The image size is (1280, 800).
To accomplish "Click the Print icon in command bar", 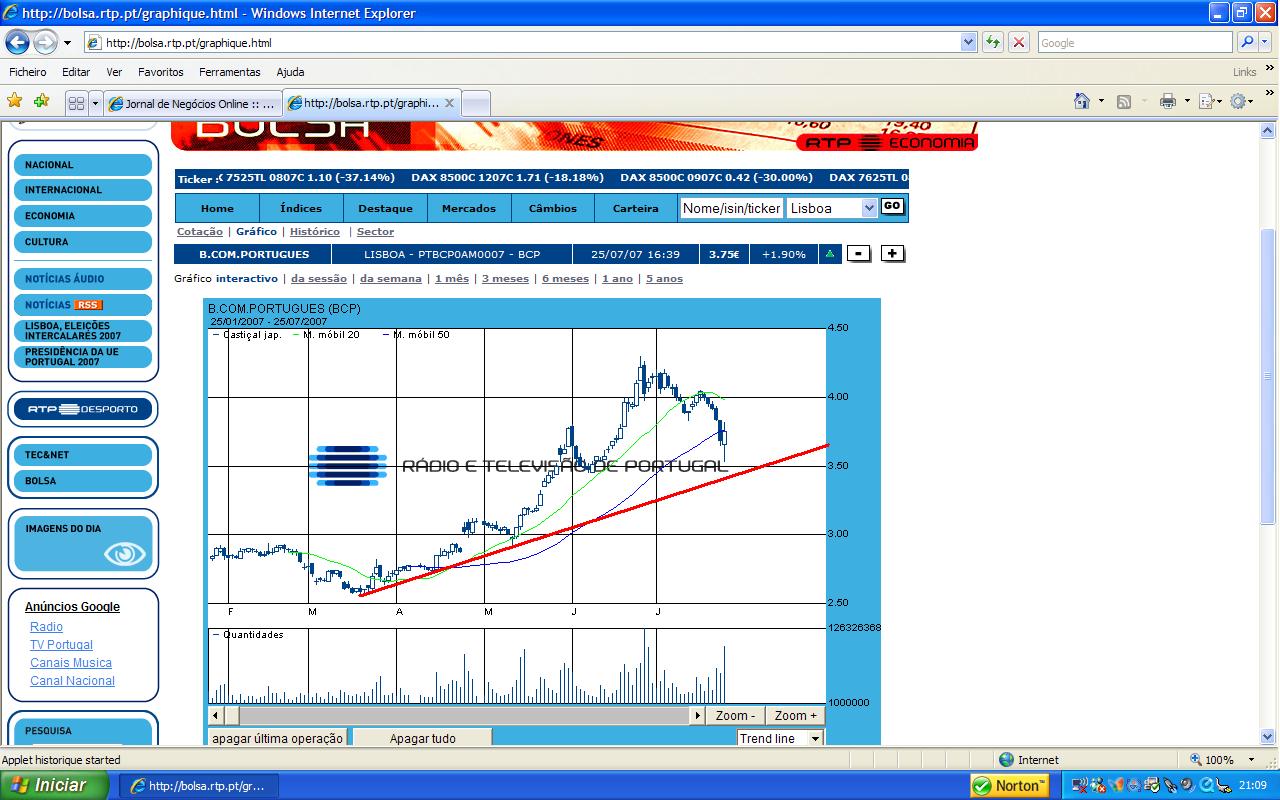I will 1167,101.
